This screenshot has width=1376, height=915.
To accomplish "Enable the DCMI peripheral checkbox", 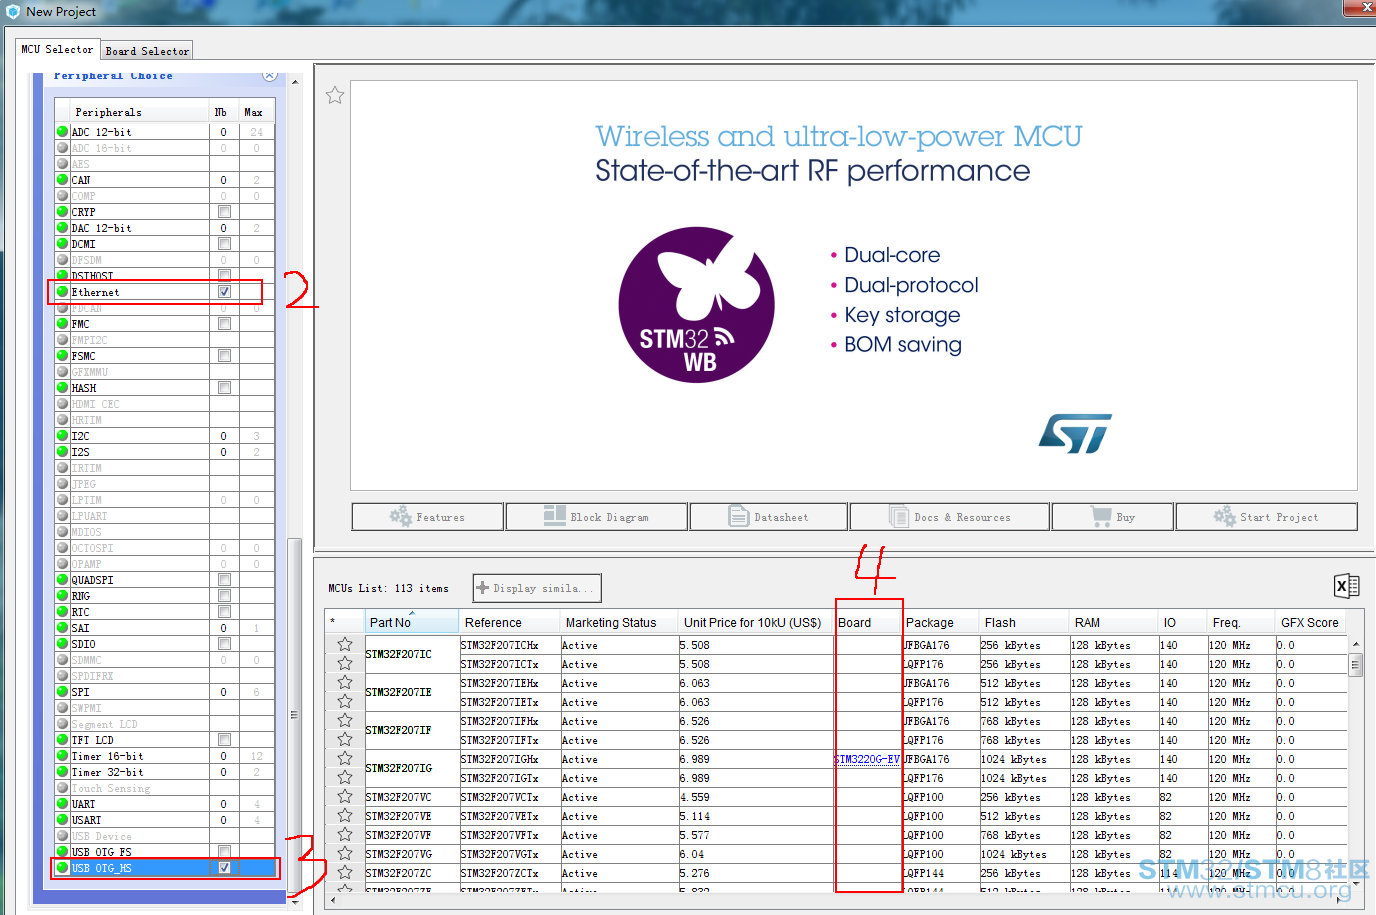I will (224, 244).
